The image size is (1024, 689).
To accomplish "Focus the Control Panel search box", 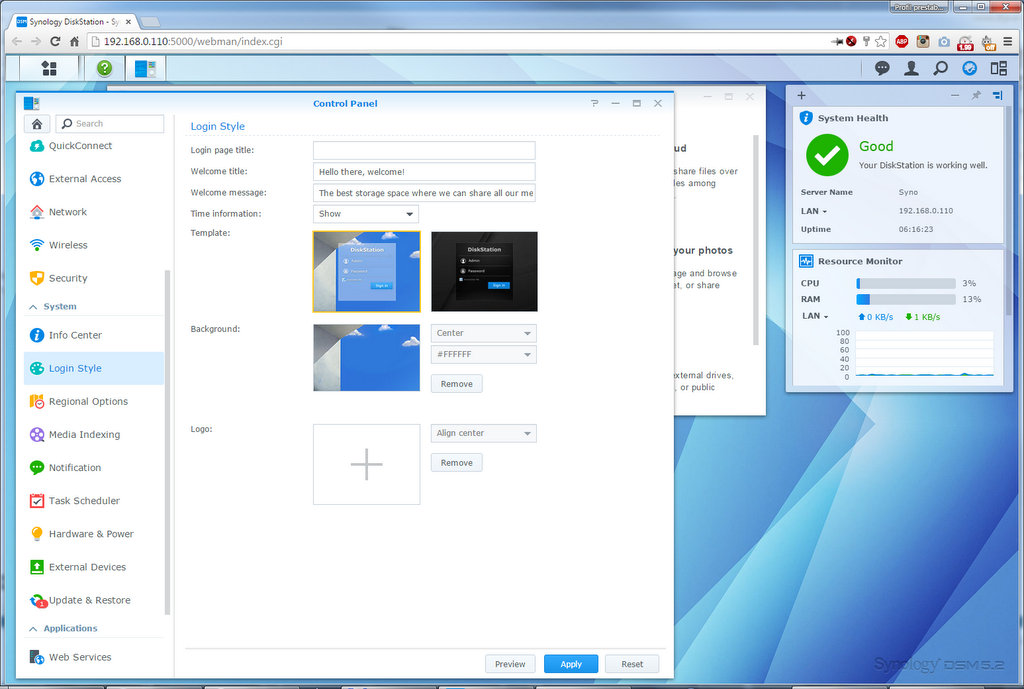I will point(110,123).
